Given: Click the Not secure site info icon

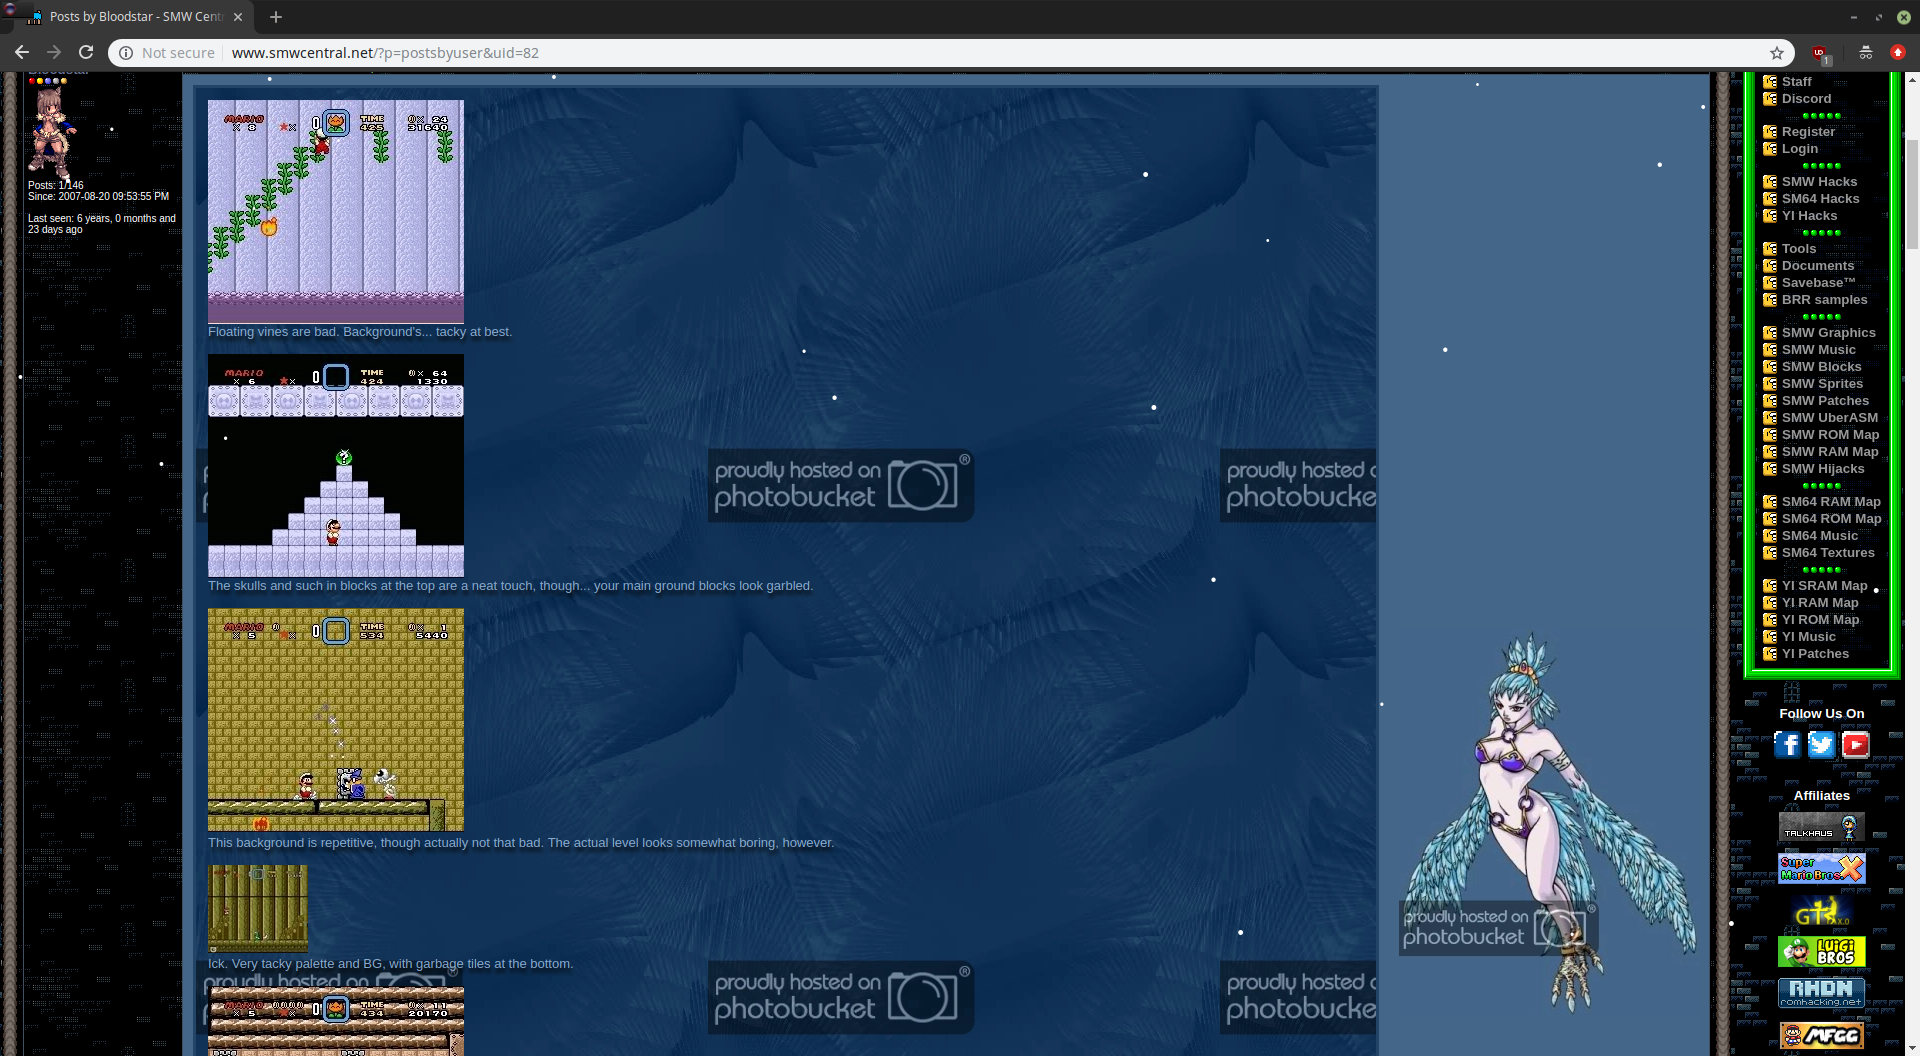Looking at the screenshot, I should tap(126, 53).
